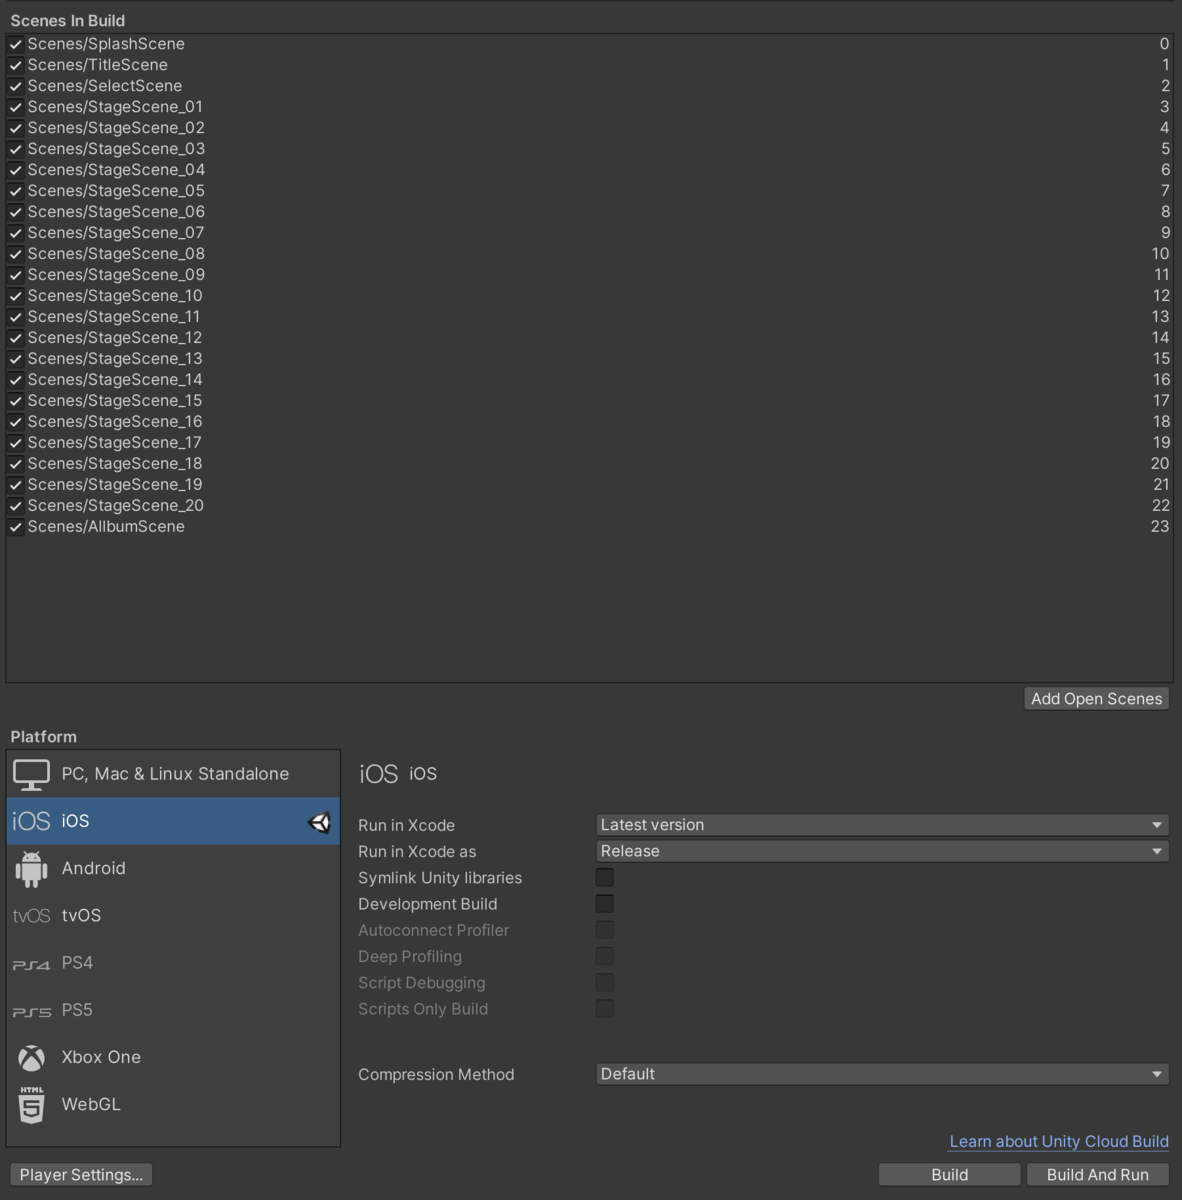Image resolution: width=1182 pixels, height=1200 pixels.
Task: Enable Development Build checkbox
Action: pos(604,903)
